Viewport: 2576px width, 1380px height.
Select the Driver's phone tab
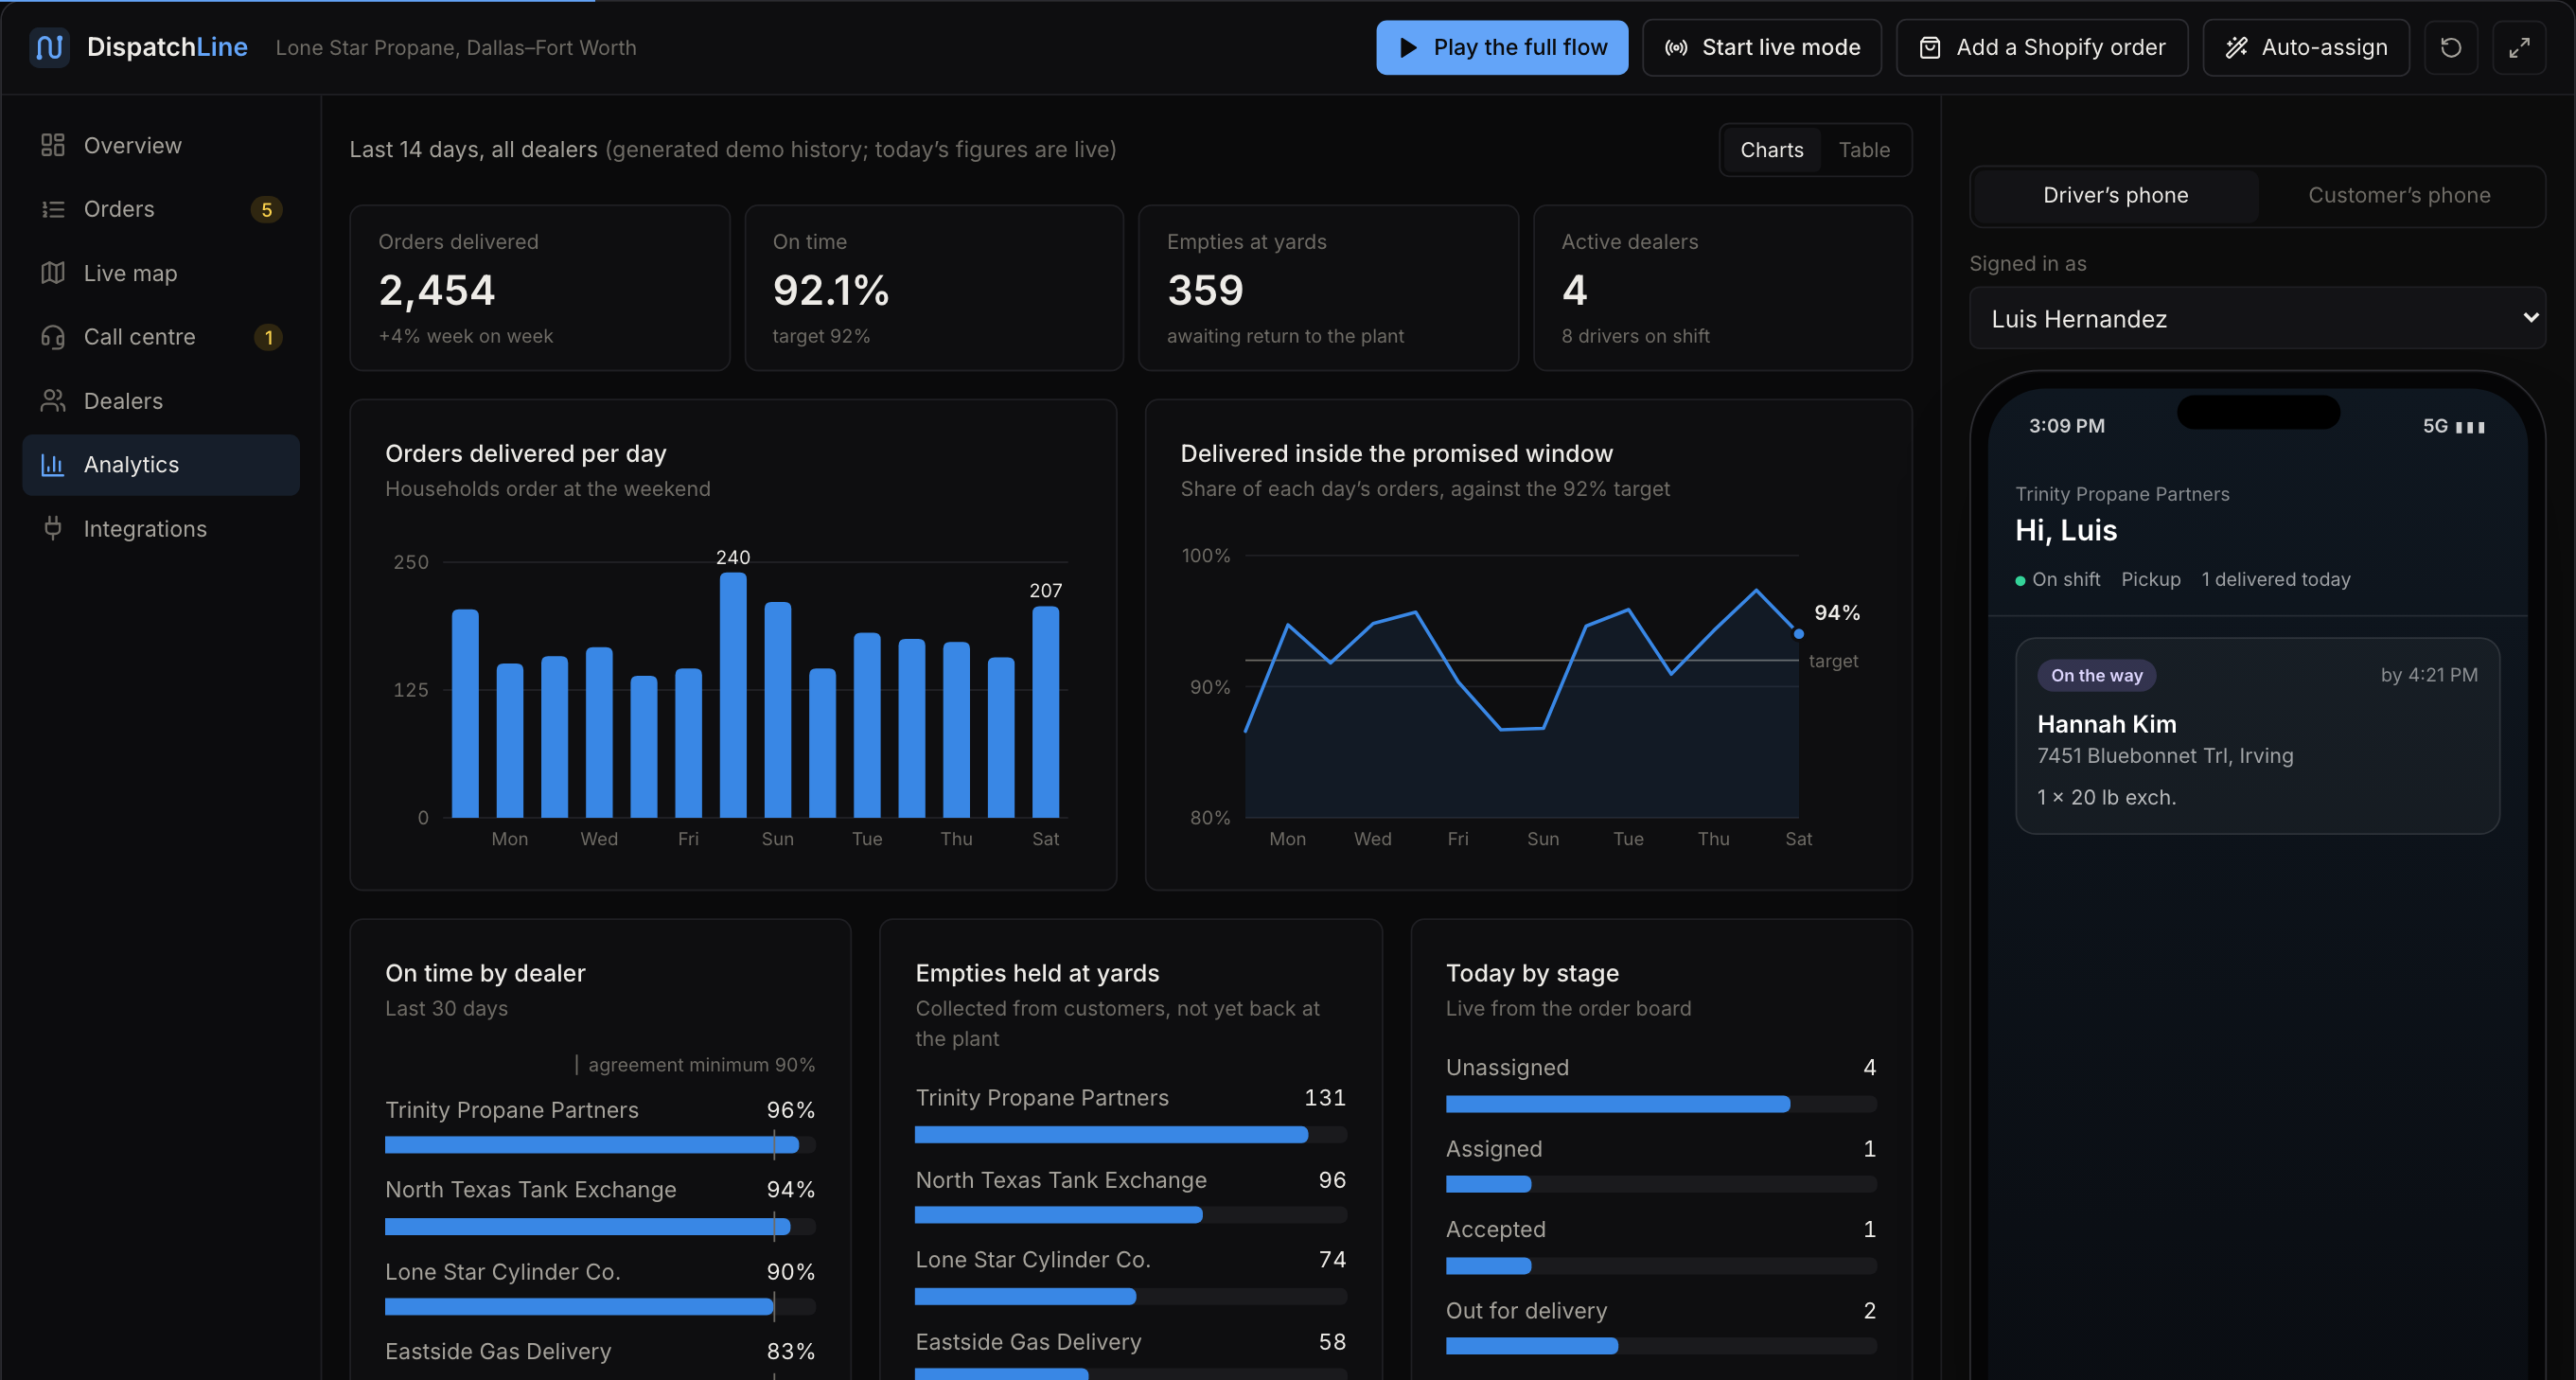pos(2115,196)
